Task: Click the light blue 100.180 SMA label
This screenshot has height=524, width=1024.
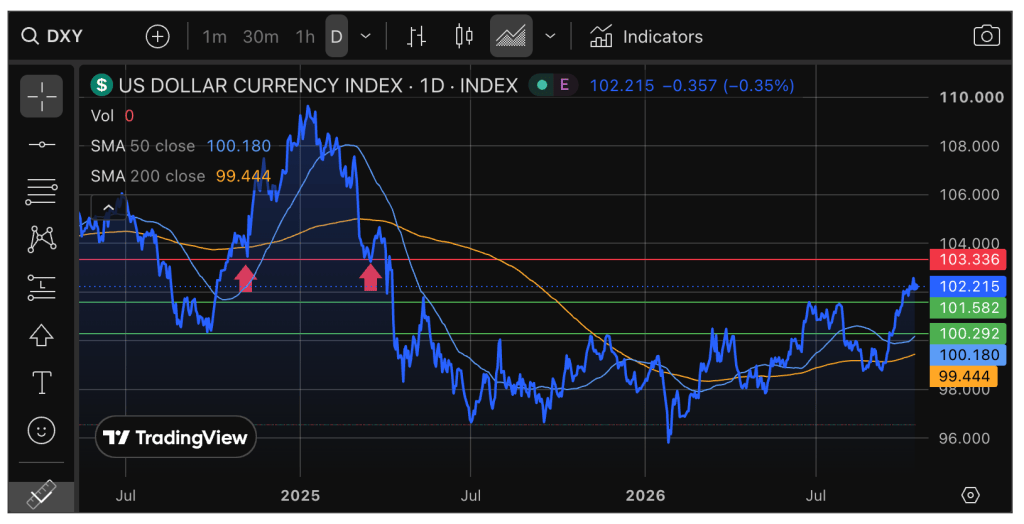Action: pyautogui.click(x=968, y=355)
